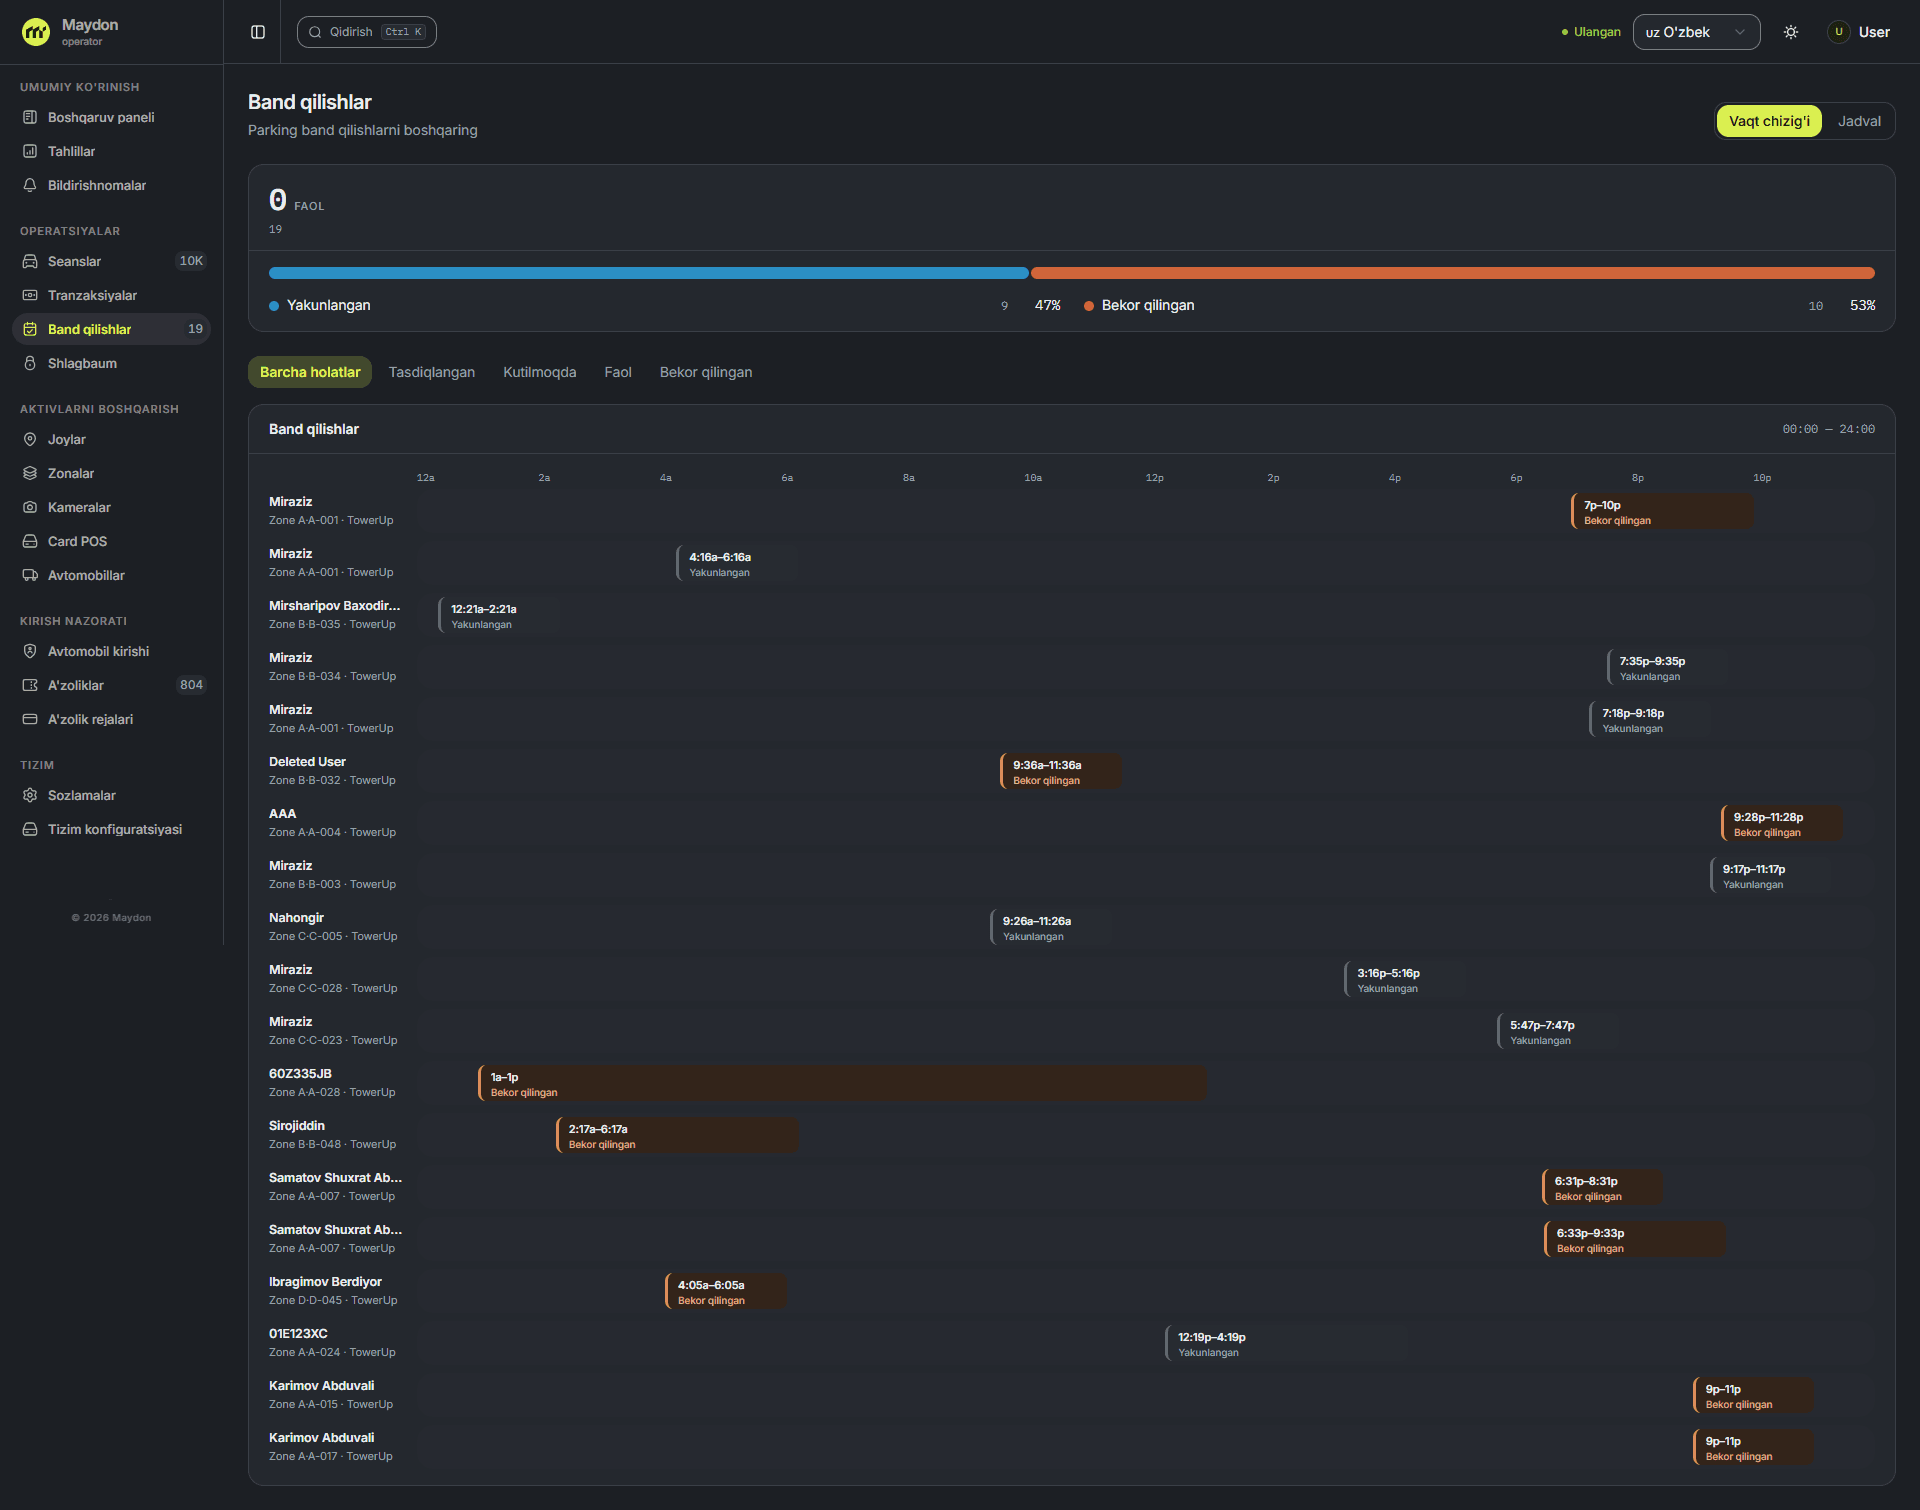Open the Bildirishnomalar bell icon

point(30,185)
